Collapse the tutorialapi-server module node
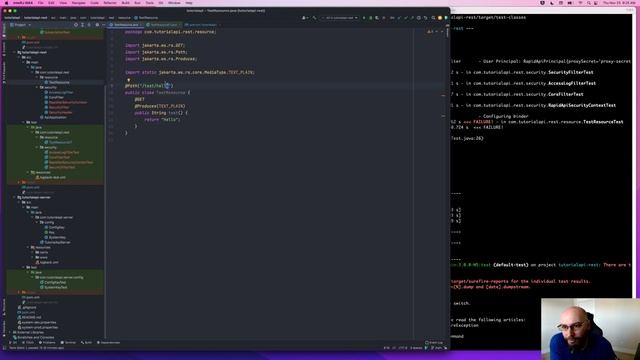640x360 pixels. coord(14,197)
